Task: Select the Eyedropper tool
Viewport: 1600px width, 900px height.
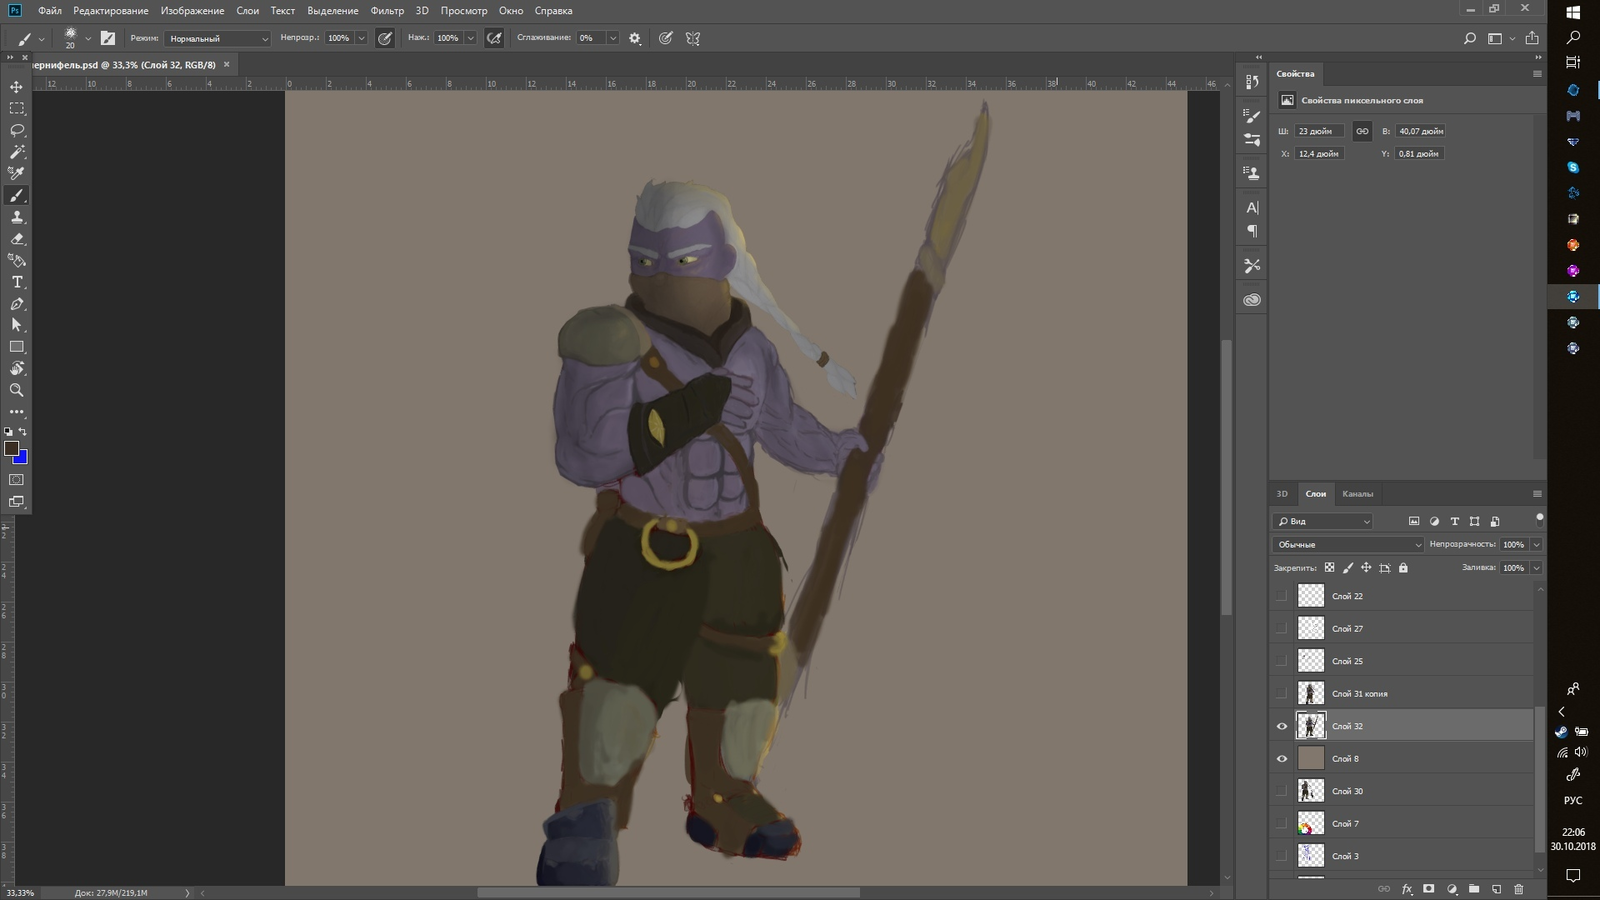Action: tap(16, 173)
